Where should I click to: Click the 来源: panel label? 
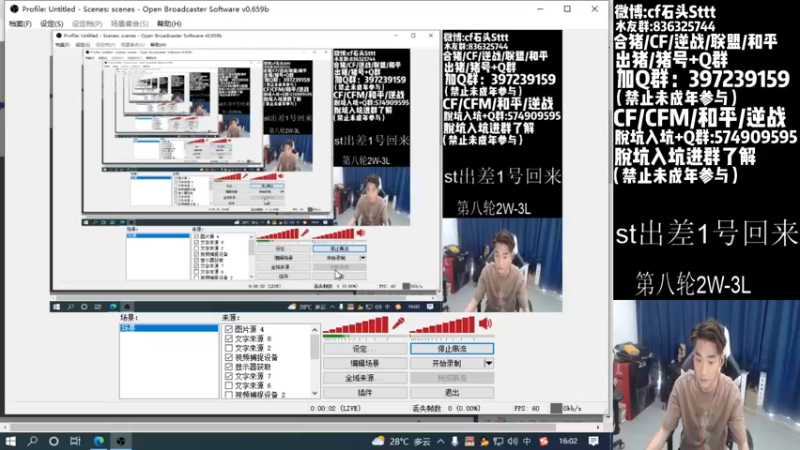[230, 317]
